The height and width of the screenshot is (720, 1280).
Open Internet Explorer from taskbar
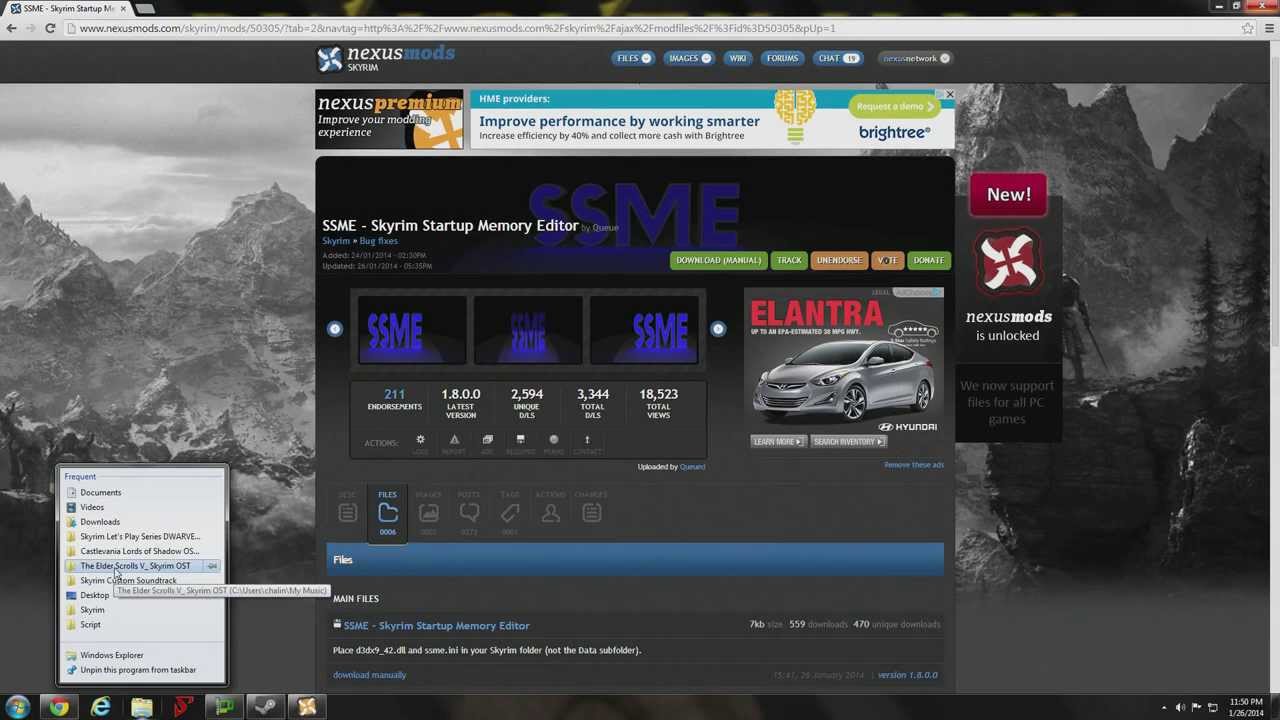(101, 707)
